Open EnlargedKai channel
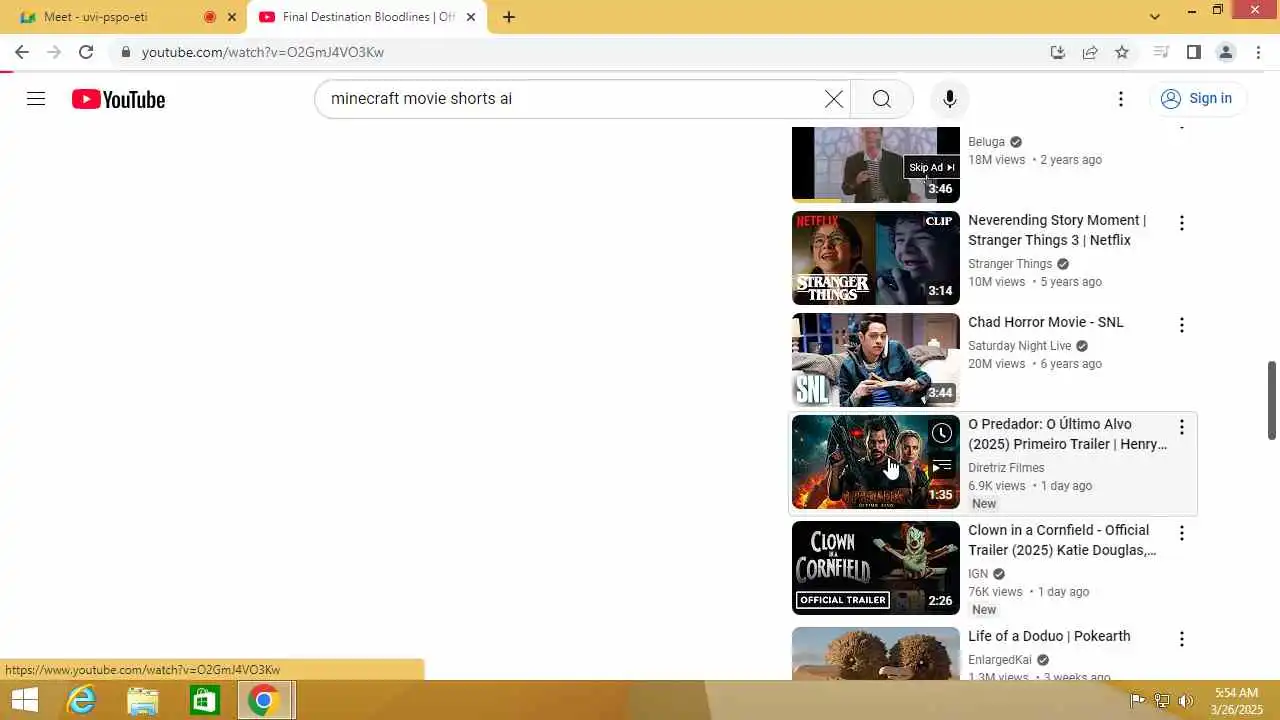Viewport: 1280px width, 720px height. click(1000, 660)
